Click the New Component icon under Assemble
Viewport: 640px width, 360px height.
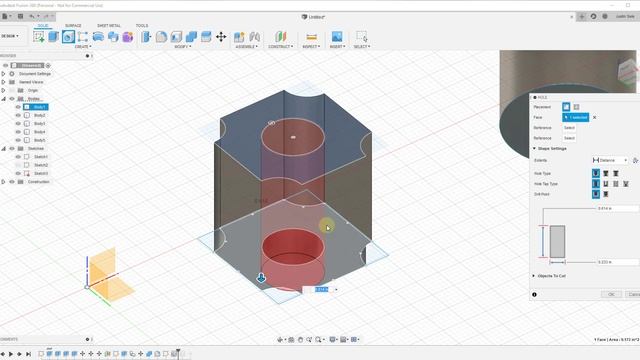click(239, 37)
